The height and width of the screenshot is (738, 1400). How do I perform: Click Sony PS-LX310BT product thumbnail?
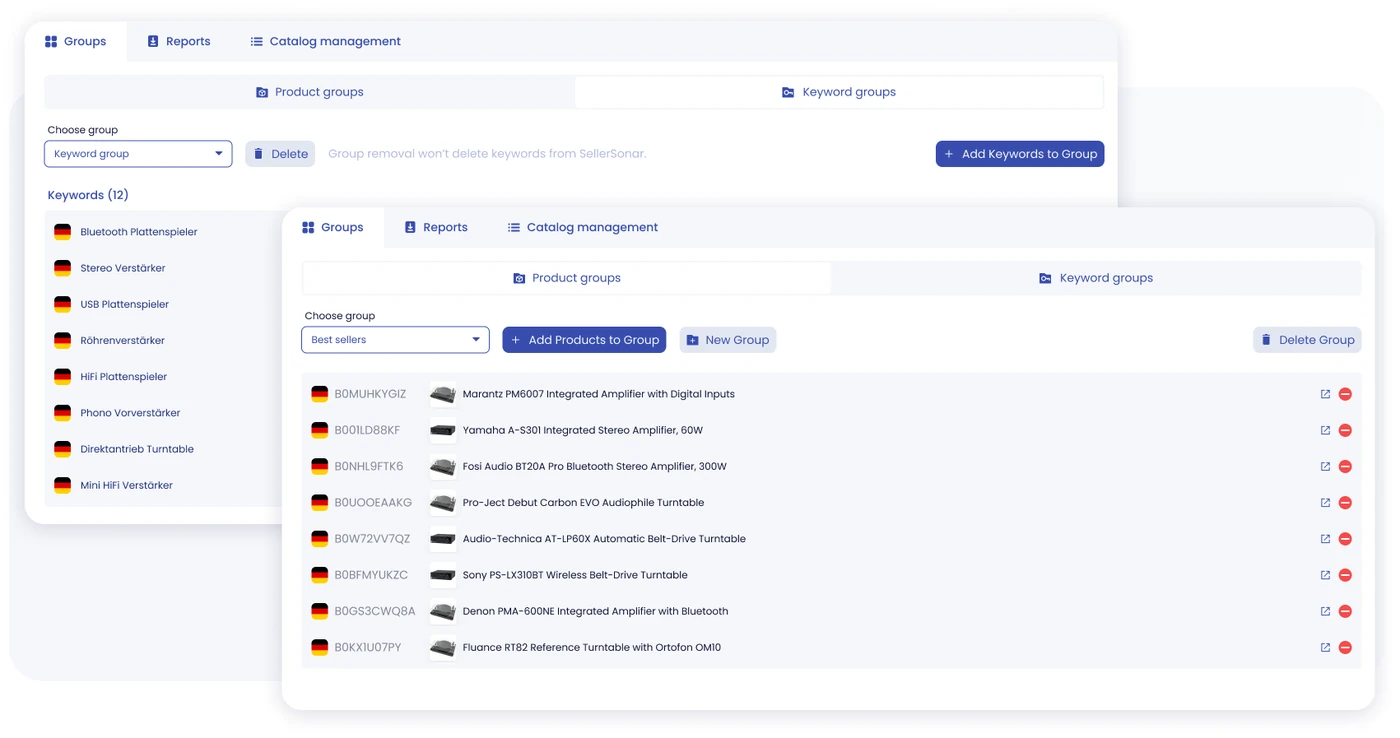coord(442,575)
